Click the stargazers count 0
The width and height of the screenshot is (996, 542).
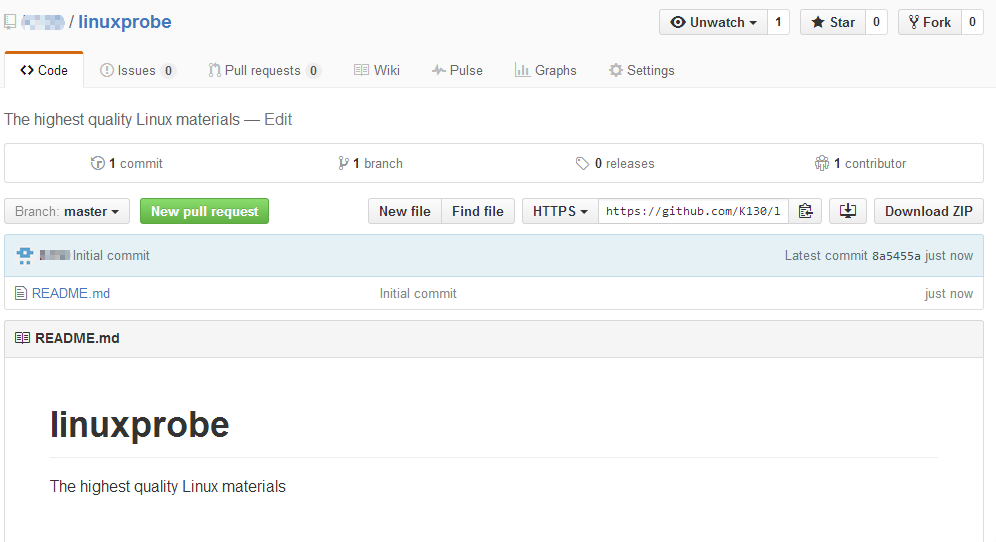tap(876, 22)
